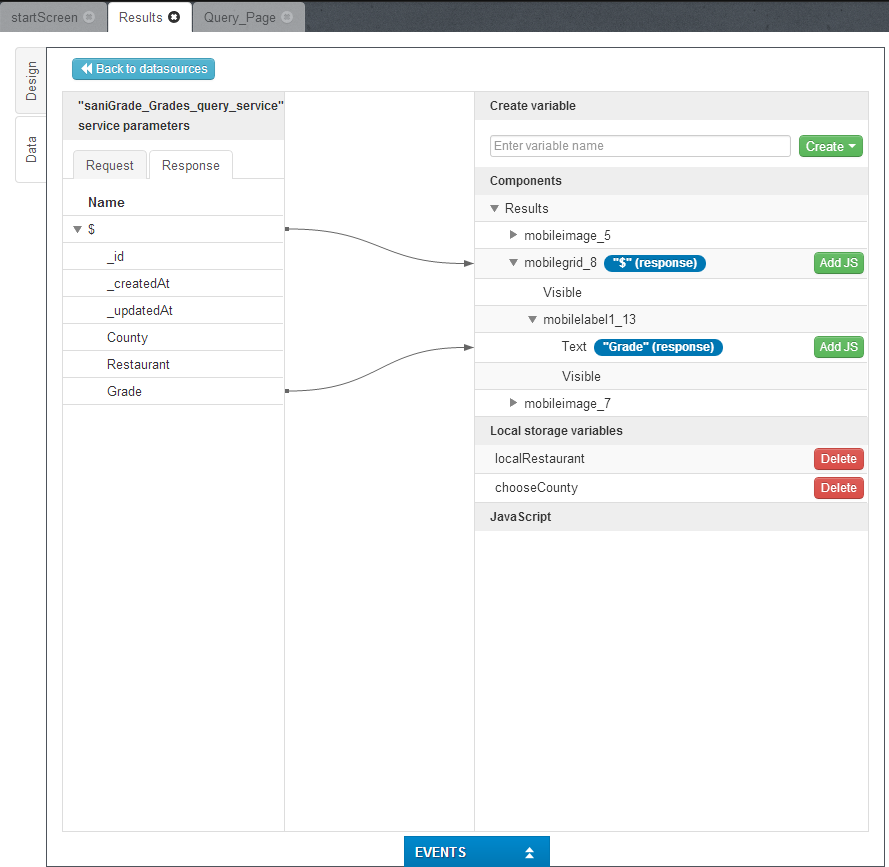Viewport: 889px width, 867px height.
Task: Close the Results tab
Action: tap(174, 18)
